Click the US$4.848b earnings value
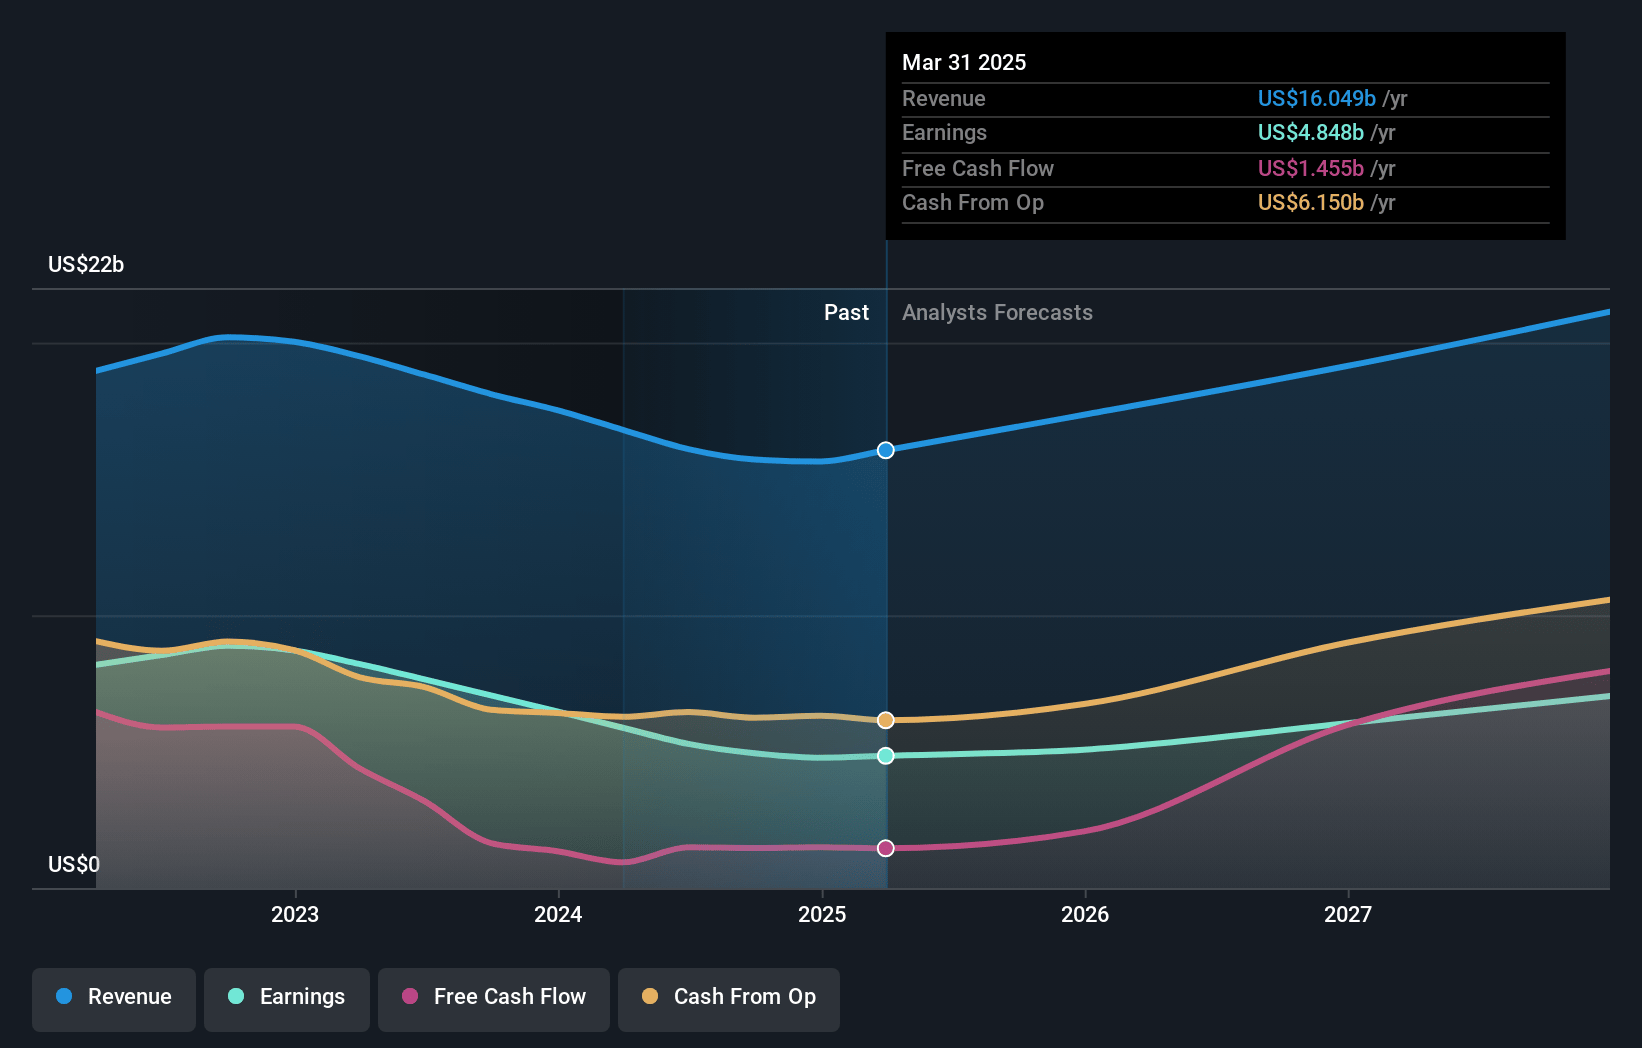 point(1311,132)
